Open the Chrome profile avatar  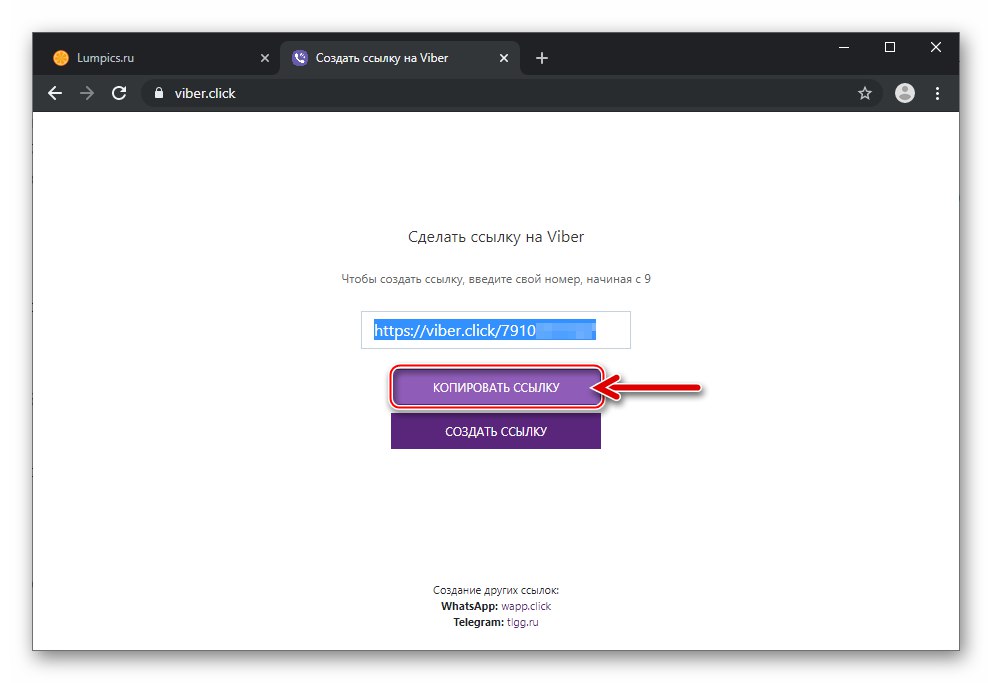coord(905,93)
